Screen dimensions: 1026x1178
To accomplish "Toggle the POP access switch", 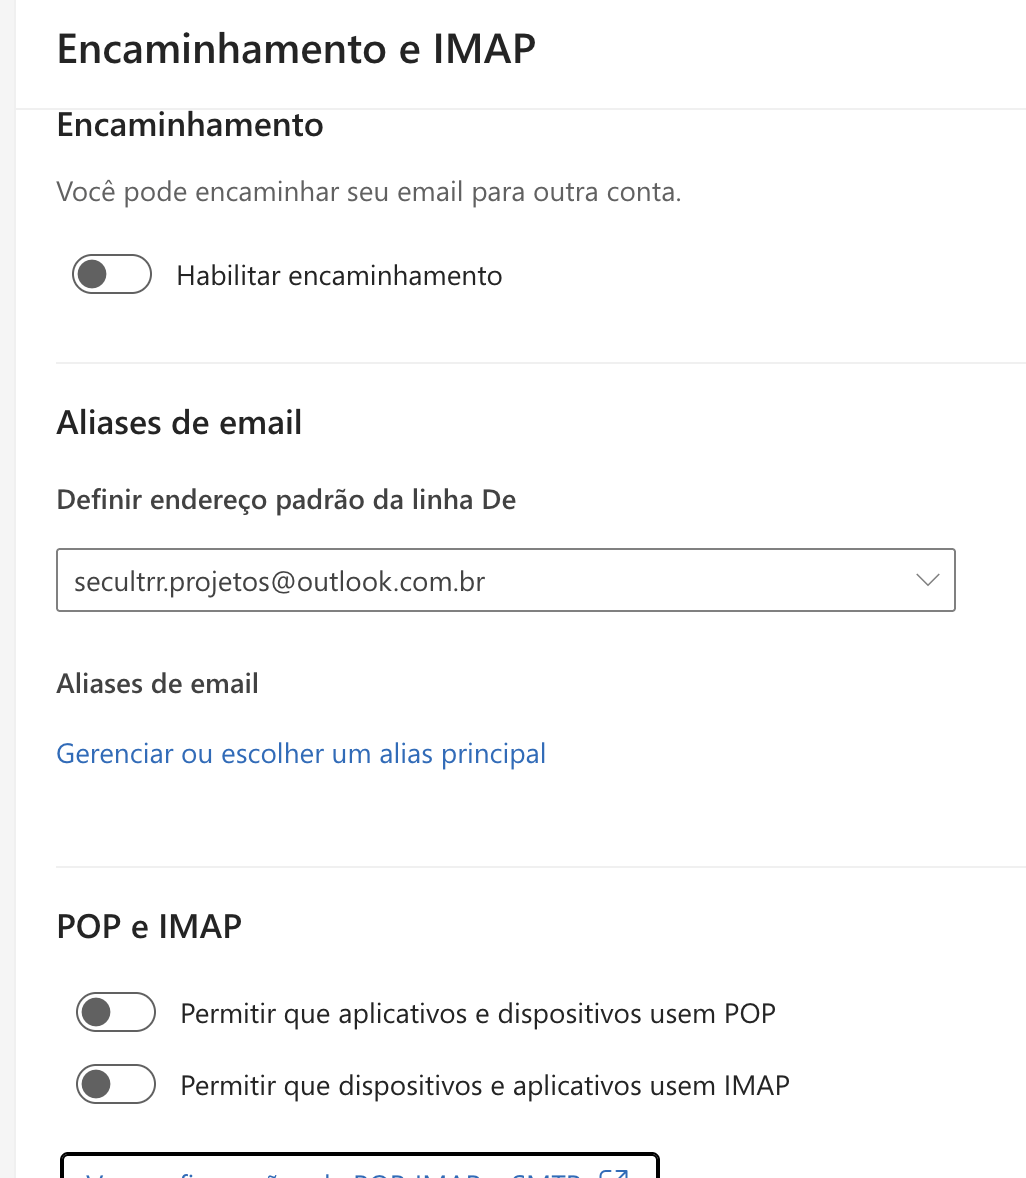I will pyautogui.click(x=115, y=1013).
